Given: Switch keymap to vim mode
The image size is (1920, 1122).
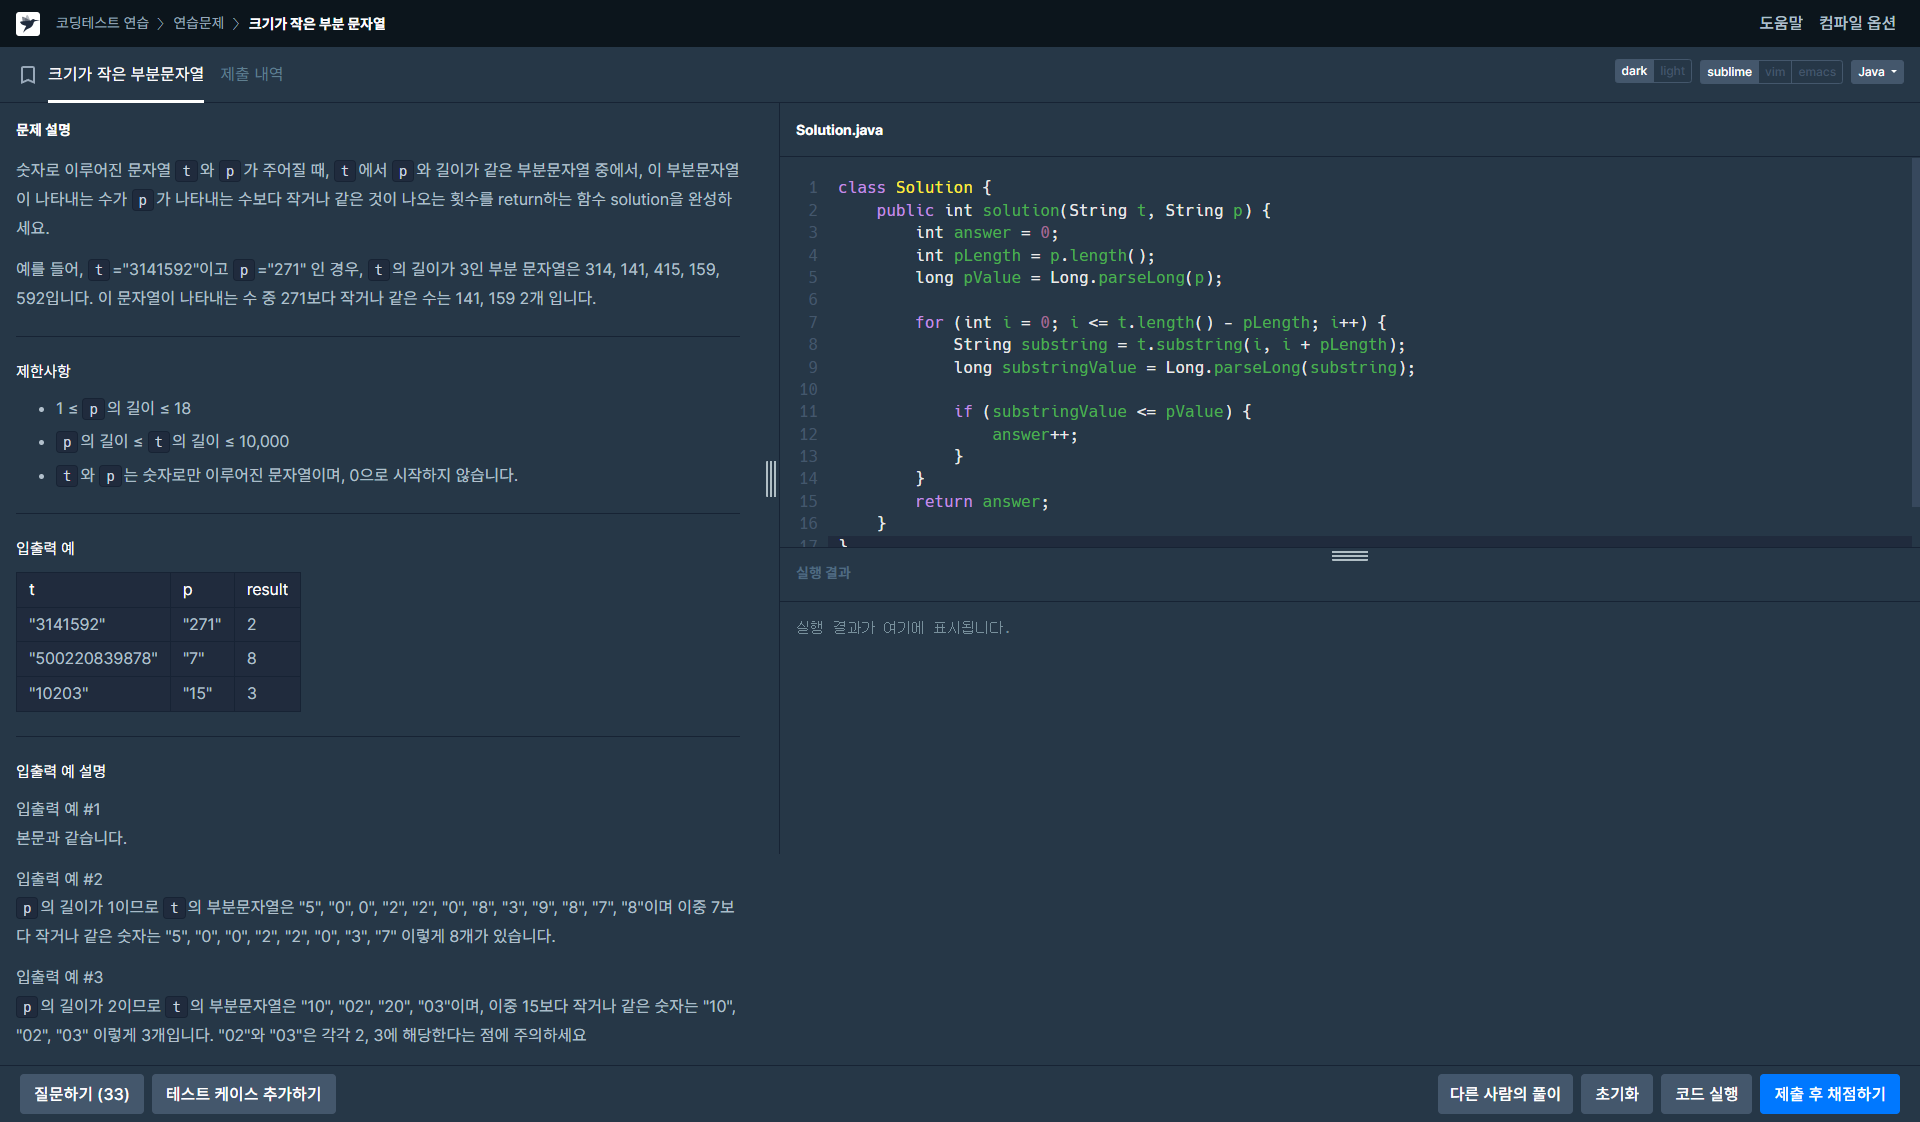Looking at the screenshot, I should click(1775, 72).
